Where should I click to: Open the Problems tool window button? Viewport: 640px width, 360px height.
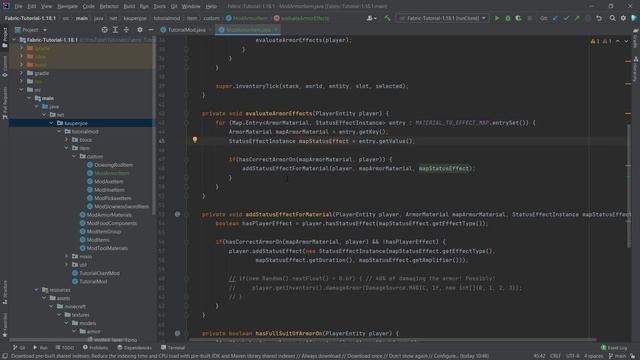[x=96, y=348]
